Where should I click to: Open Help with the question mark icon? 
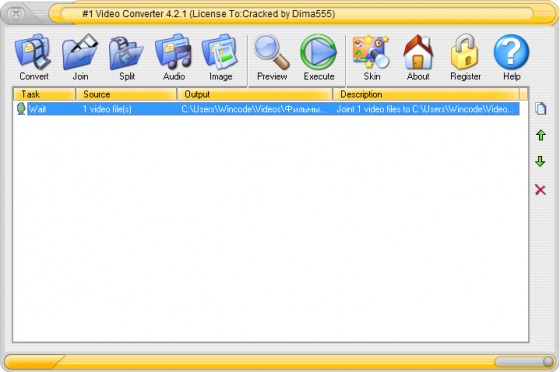(511, 57)
